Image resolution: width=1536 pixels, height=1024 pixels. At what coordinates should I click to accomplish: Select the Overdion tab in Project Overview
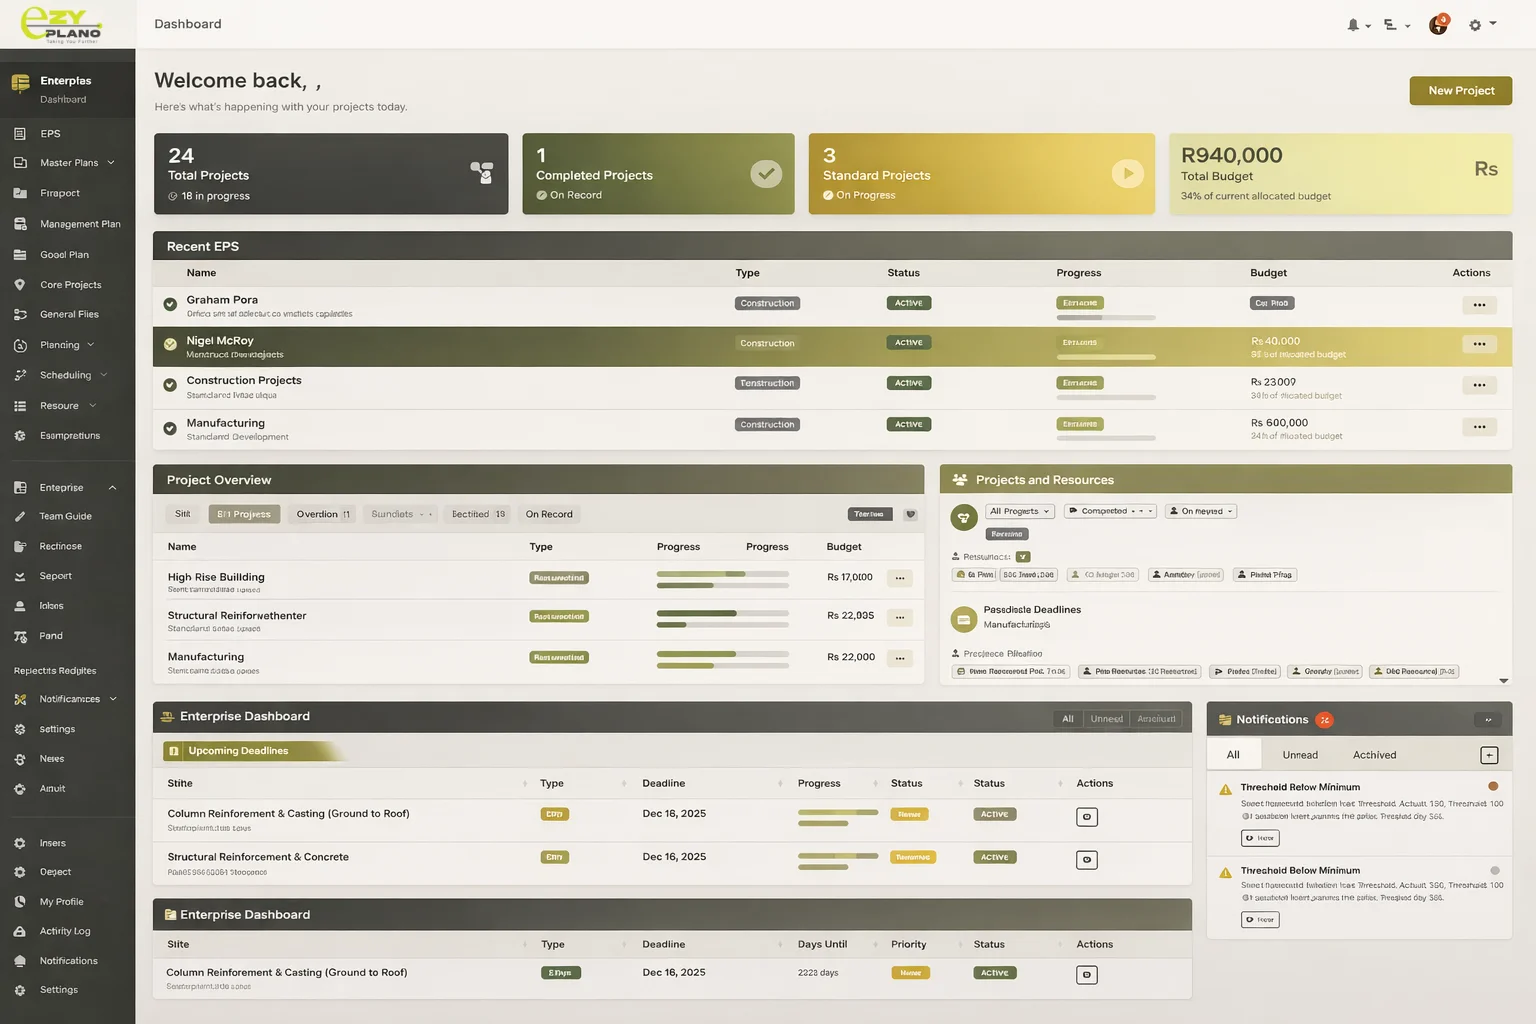tap(322, 514)
